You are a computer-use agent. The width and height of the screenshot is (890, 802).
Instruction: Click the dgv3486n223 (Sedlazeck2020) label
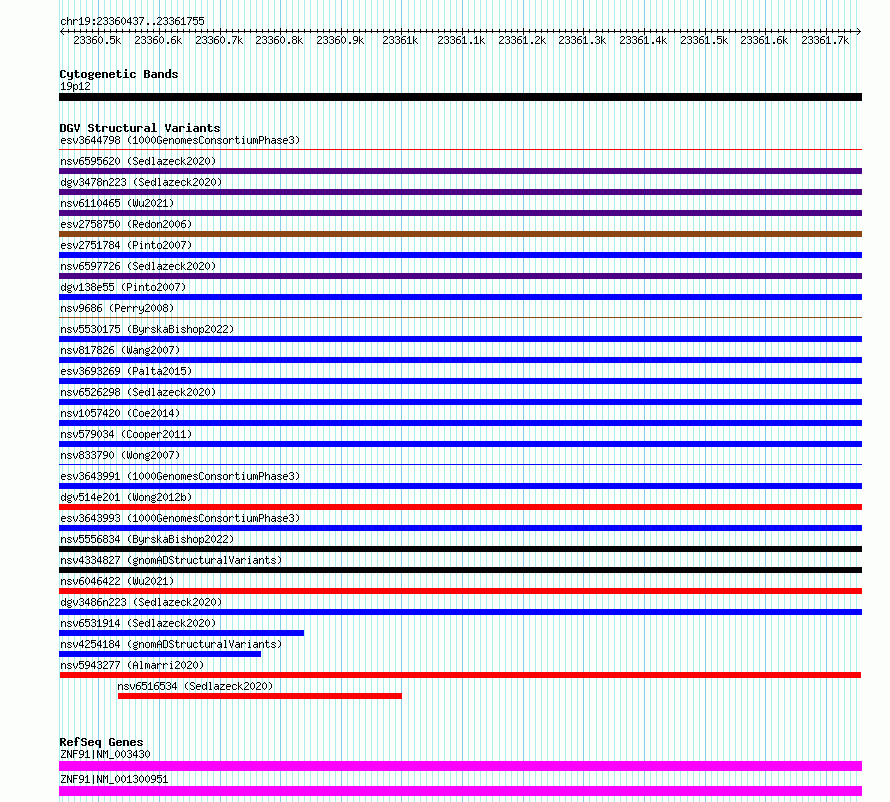point(141,602)
